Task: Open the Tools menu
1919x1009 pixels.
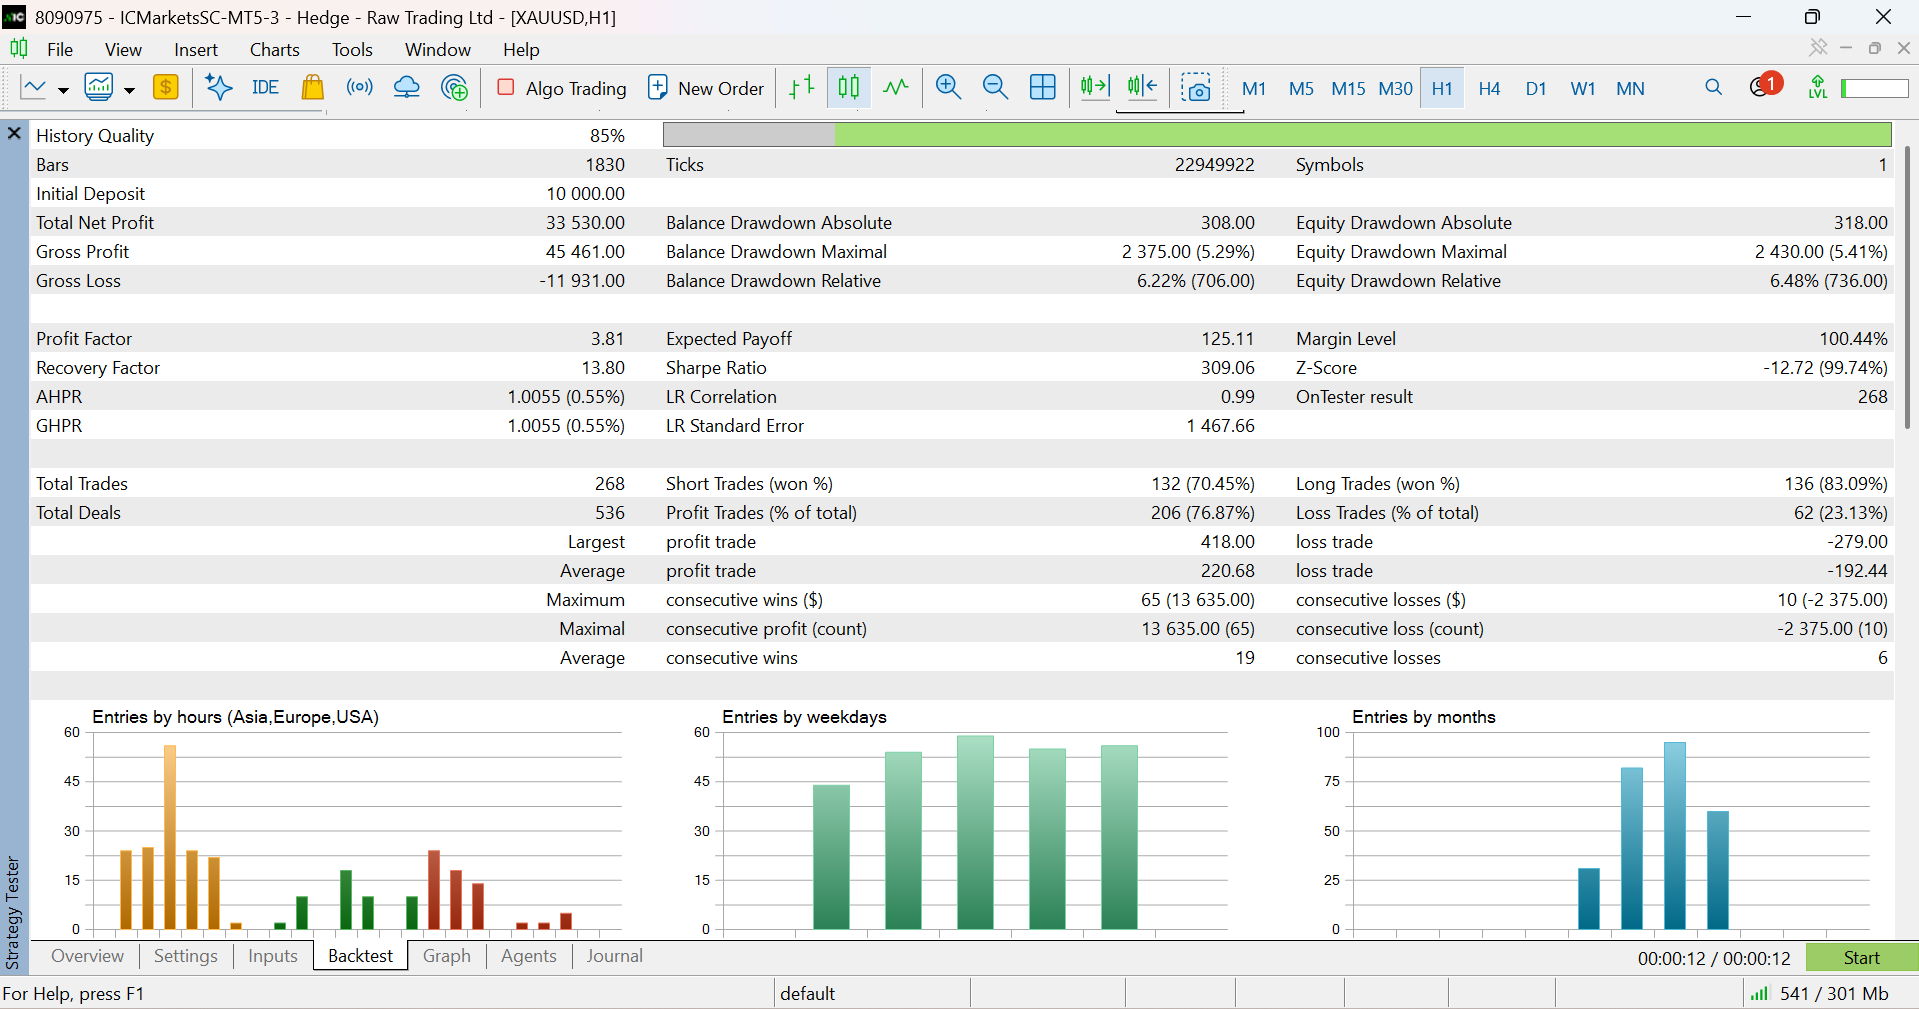Action: 352,49
